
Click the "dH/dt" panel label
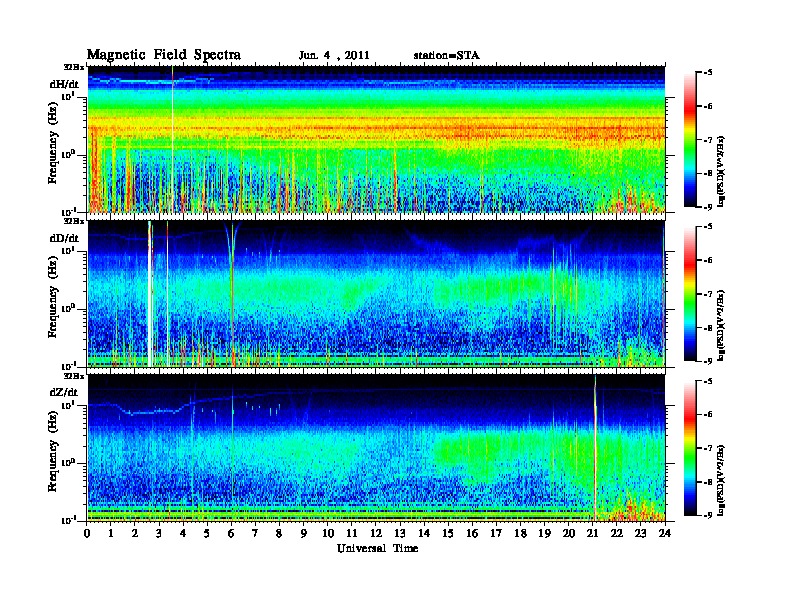point(64,84)
